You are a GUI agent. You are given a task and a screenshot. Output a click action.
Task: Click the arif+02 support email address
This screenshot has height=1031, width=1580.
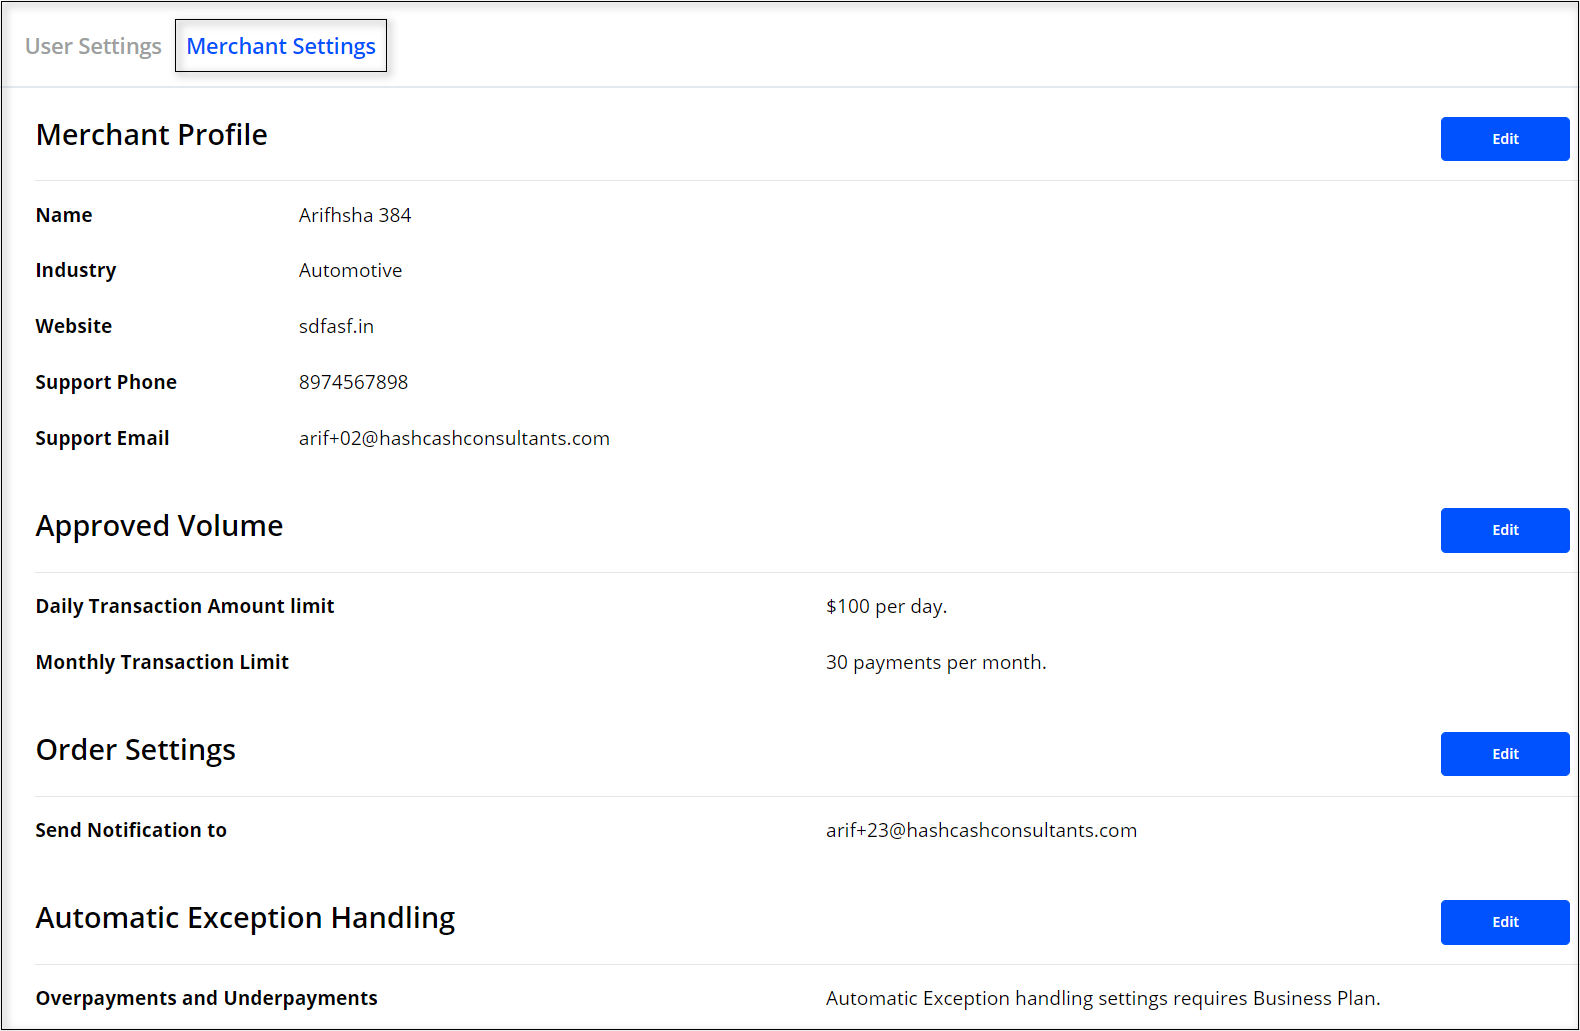[454, 439]
